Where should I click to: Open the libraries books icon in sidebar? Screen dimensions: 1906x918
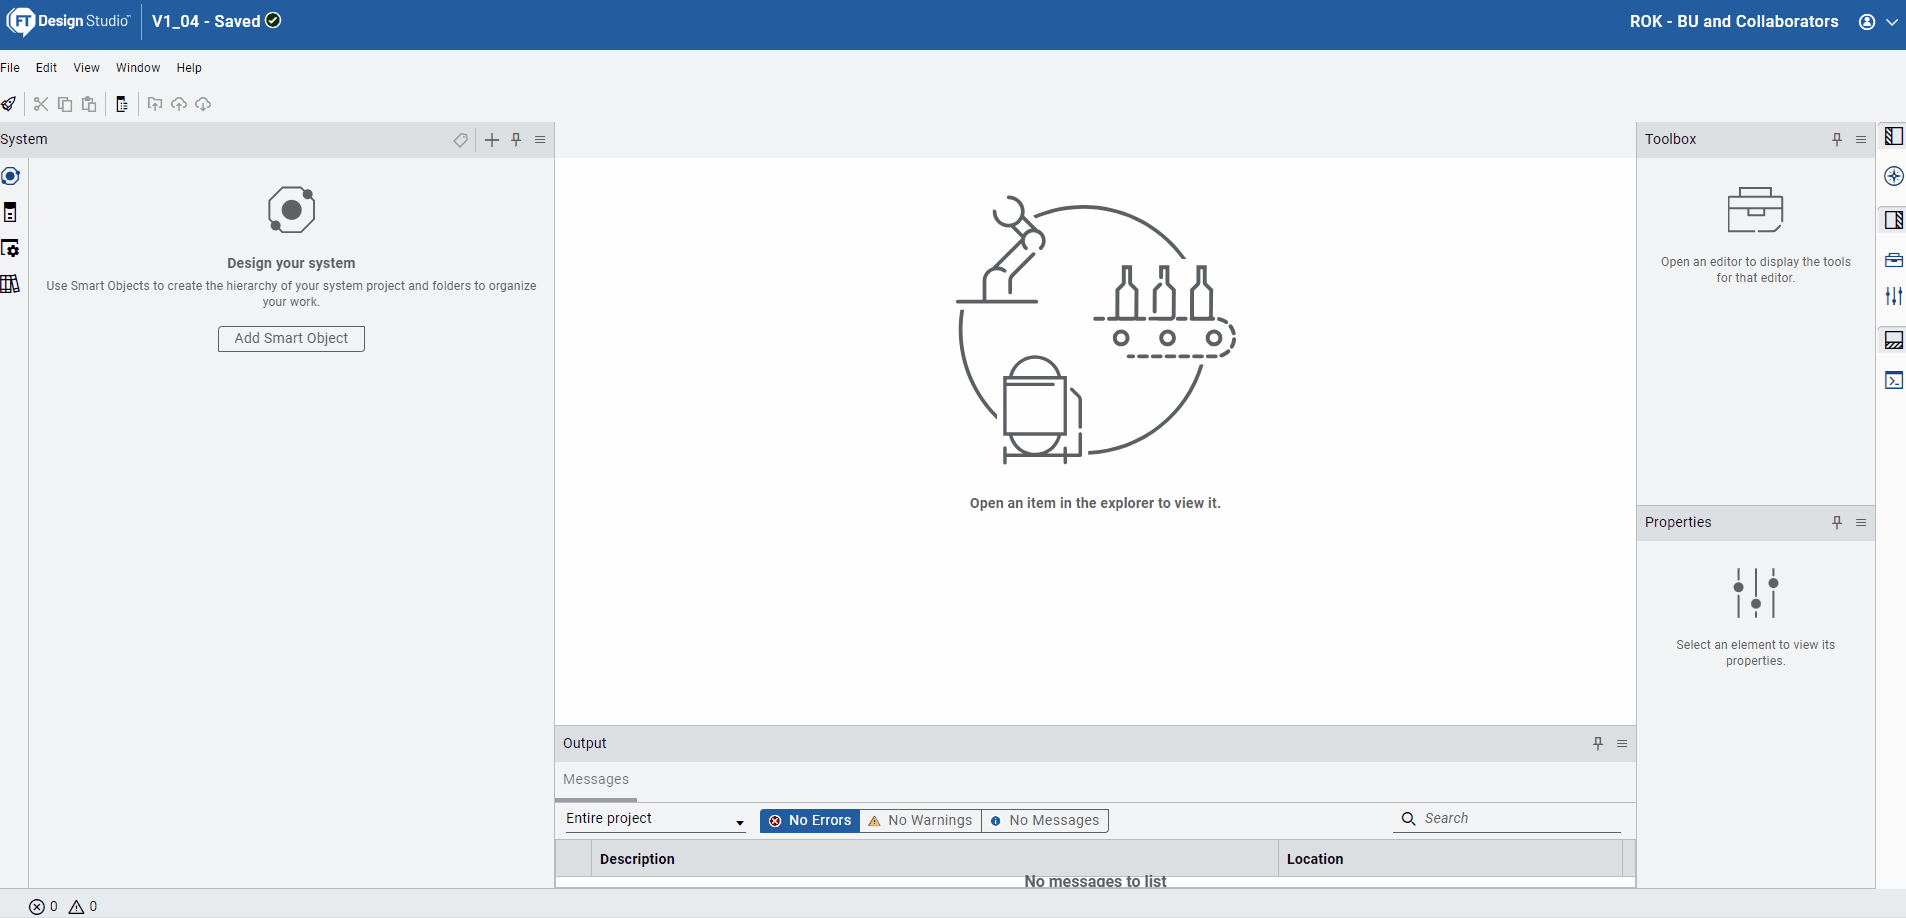[x=10, y=284]
